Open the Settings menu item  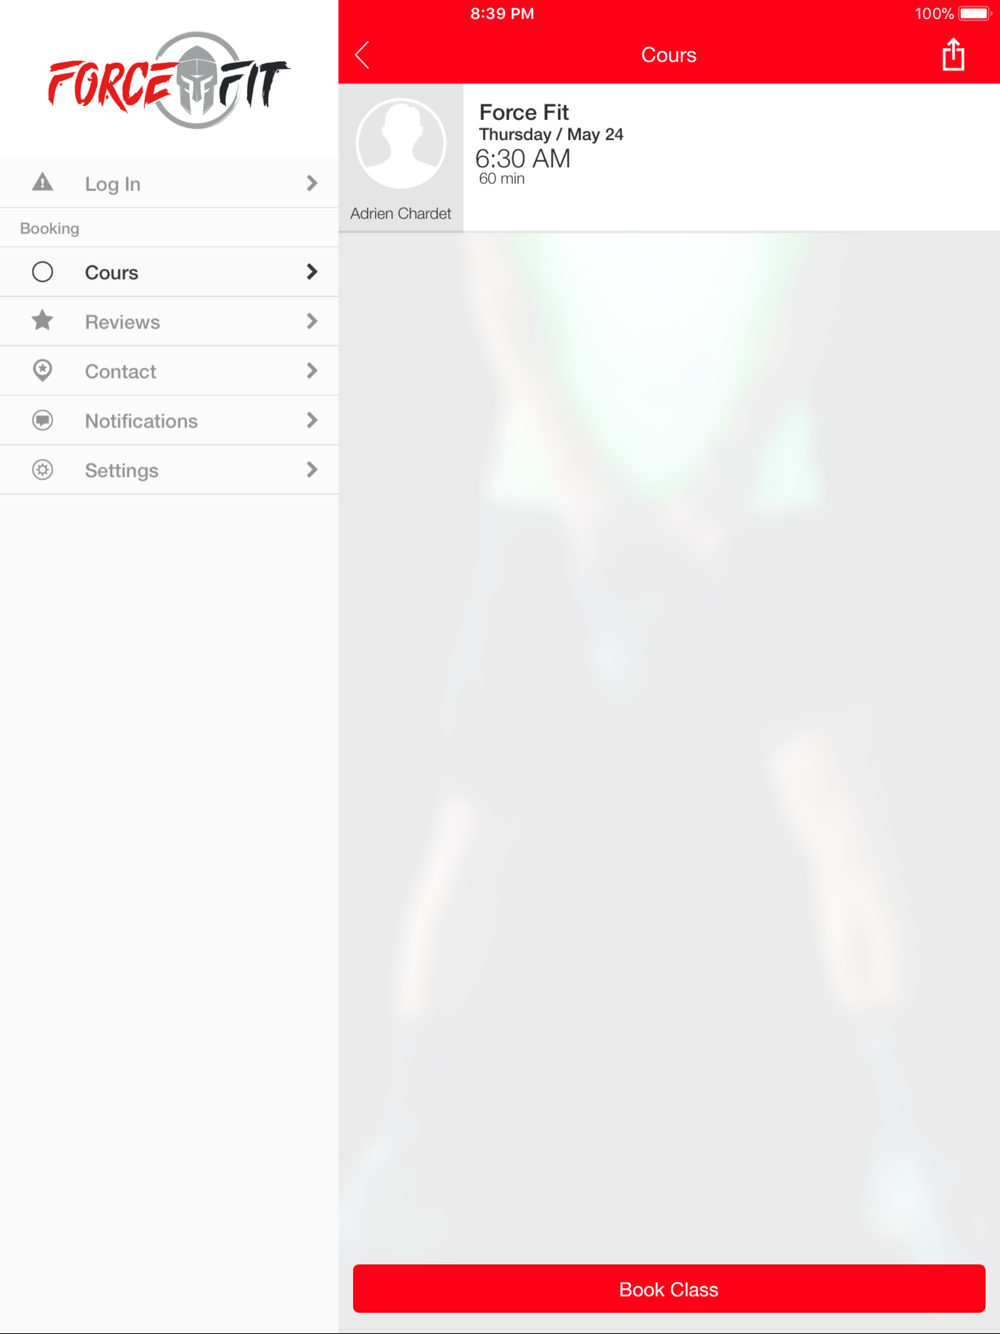169,470
